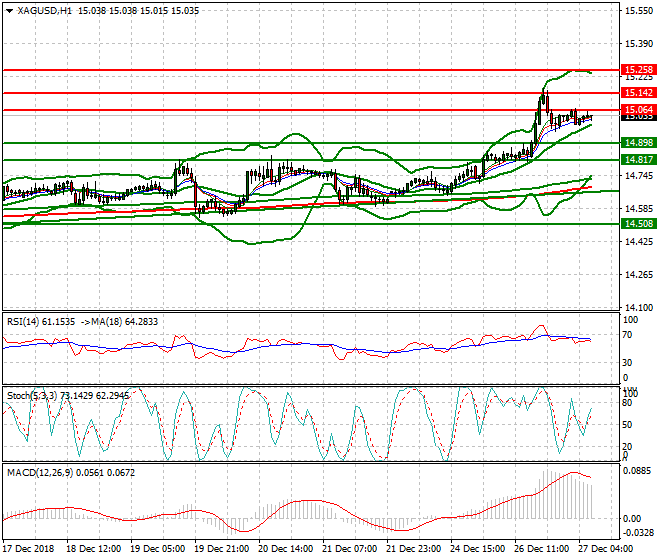Click the triangle arrow before XAGUSD,H1
Screen dimensions: 660x560
[9, 11]
